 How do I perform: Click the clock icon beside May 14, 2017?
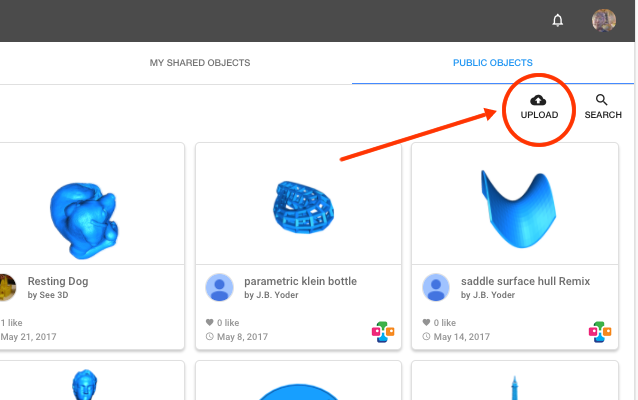pyautogui.click(x=426, y=337)
